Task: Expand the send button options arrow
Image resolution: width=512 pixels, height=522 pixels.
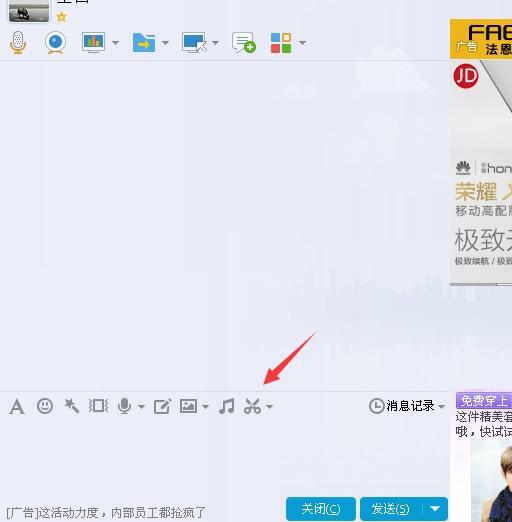Action: (435, 508)
